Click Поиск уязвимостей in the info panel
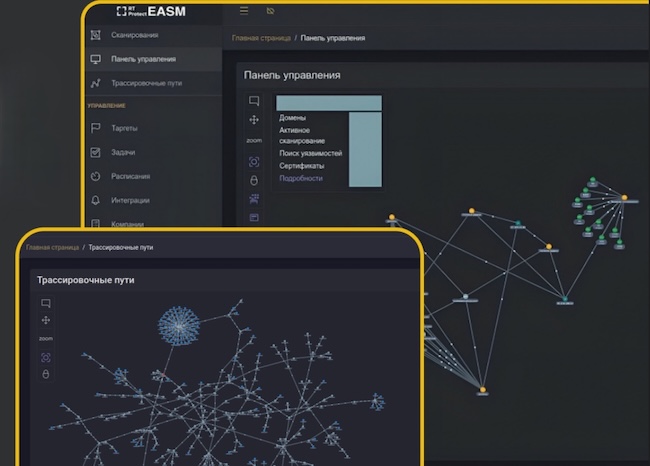 point(311,153)
